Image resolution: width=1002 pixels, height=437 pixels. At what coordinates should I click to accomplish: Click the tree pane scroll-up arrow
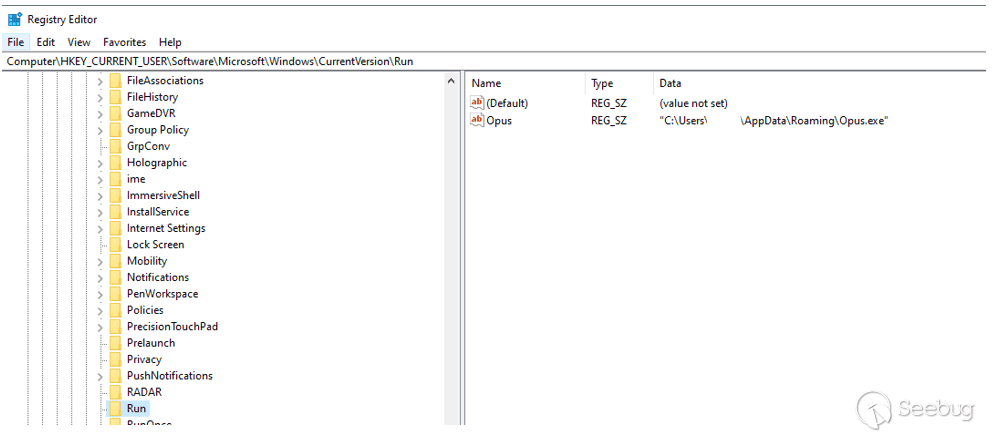(451, 81)
